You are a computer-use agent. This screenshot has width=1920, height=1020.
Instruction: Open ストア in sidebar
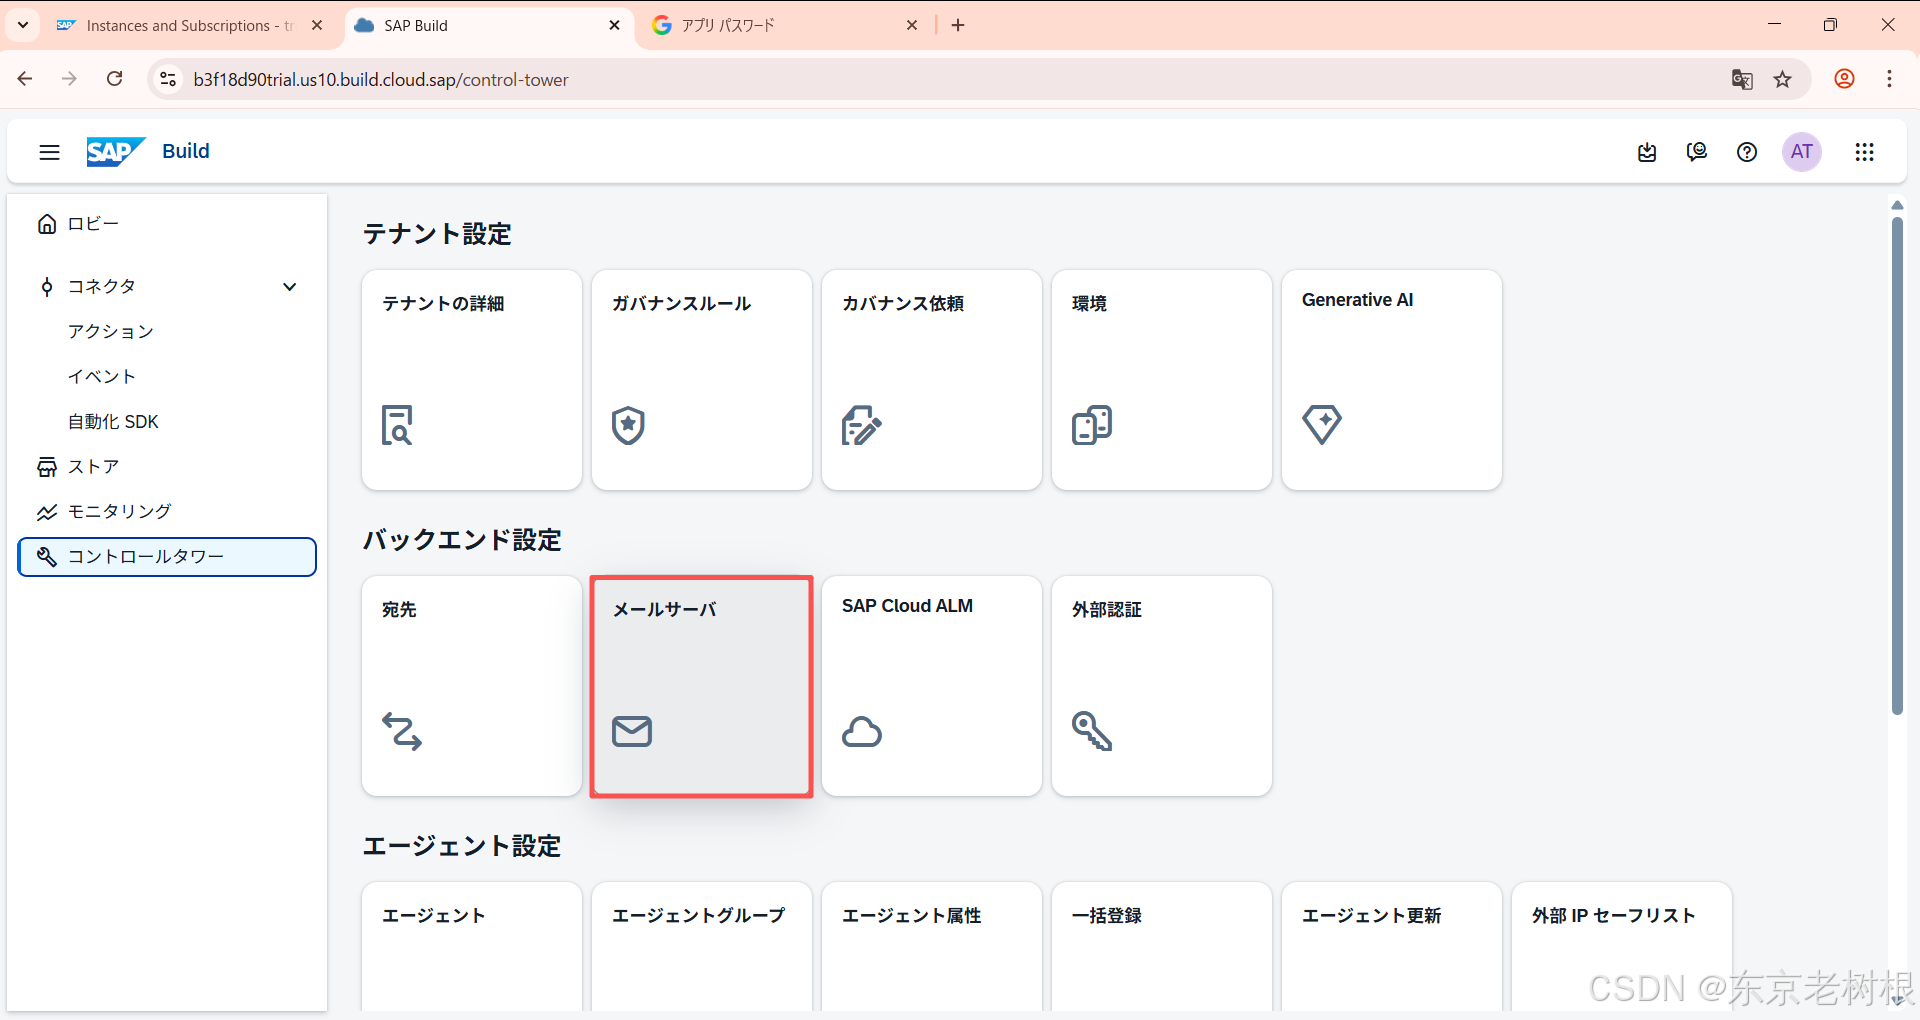[167, 467]
